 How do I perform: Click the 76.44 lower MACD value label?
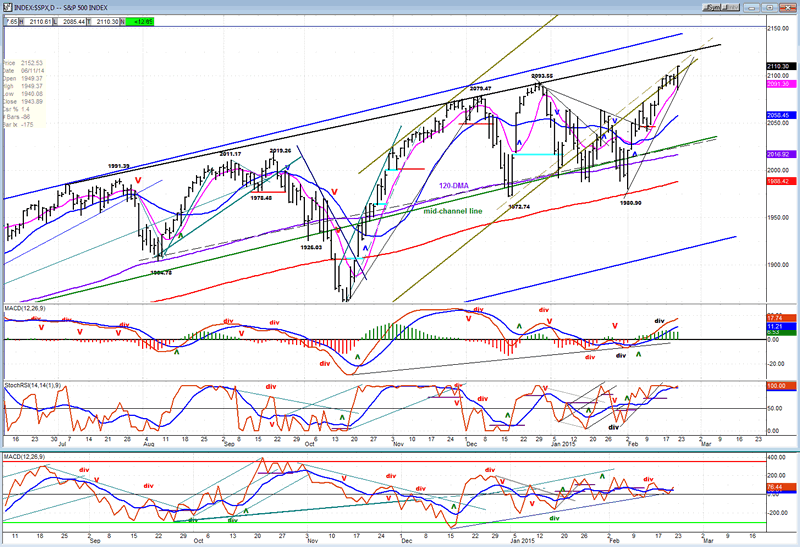pyautogui.click(x=781, y=487)
